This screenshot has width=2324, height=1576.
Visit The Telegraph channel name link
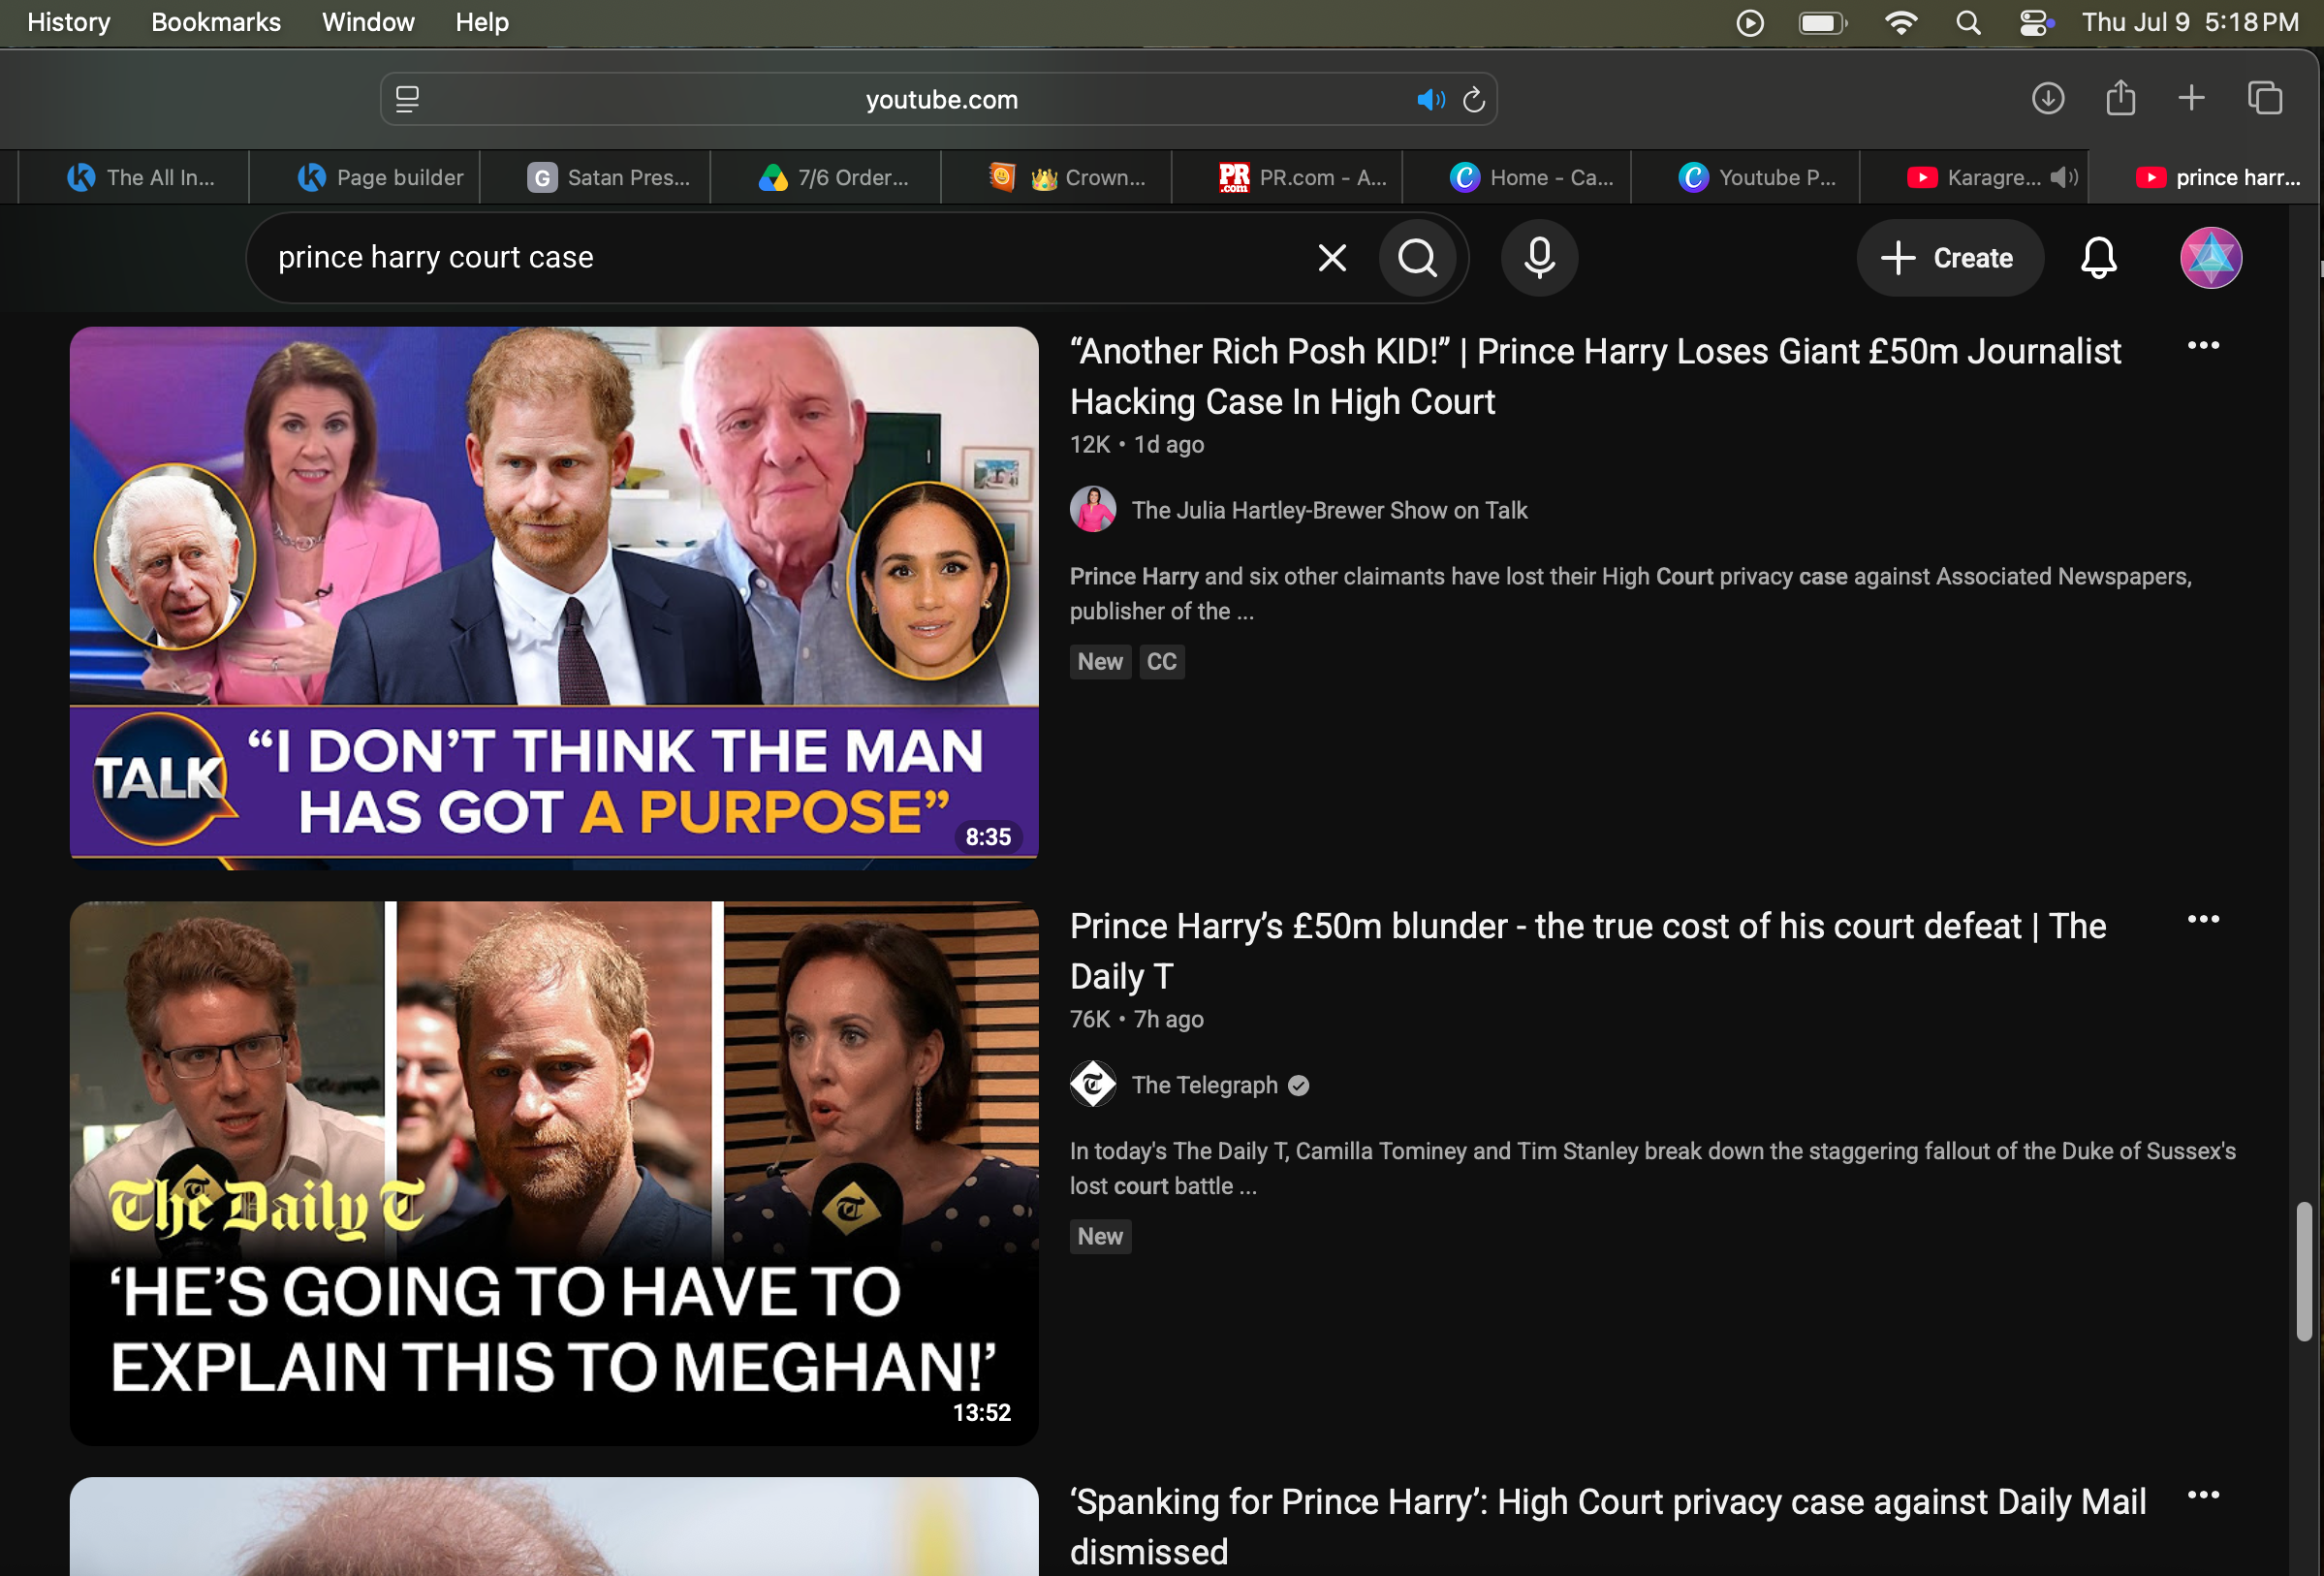1205,1085
